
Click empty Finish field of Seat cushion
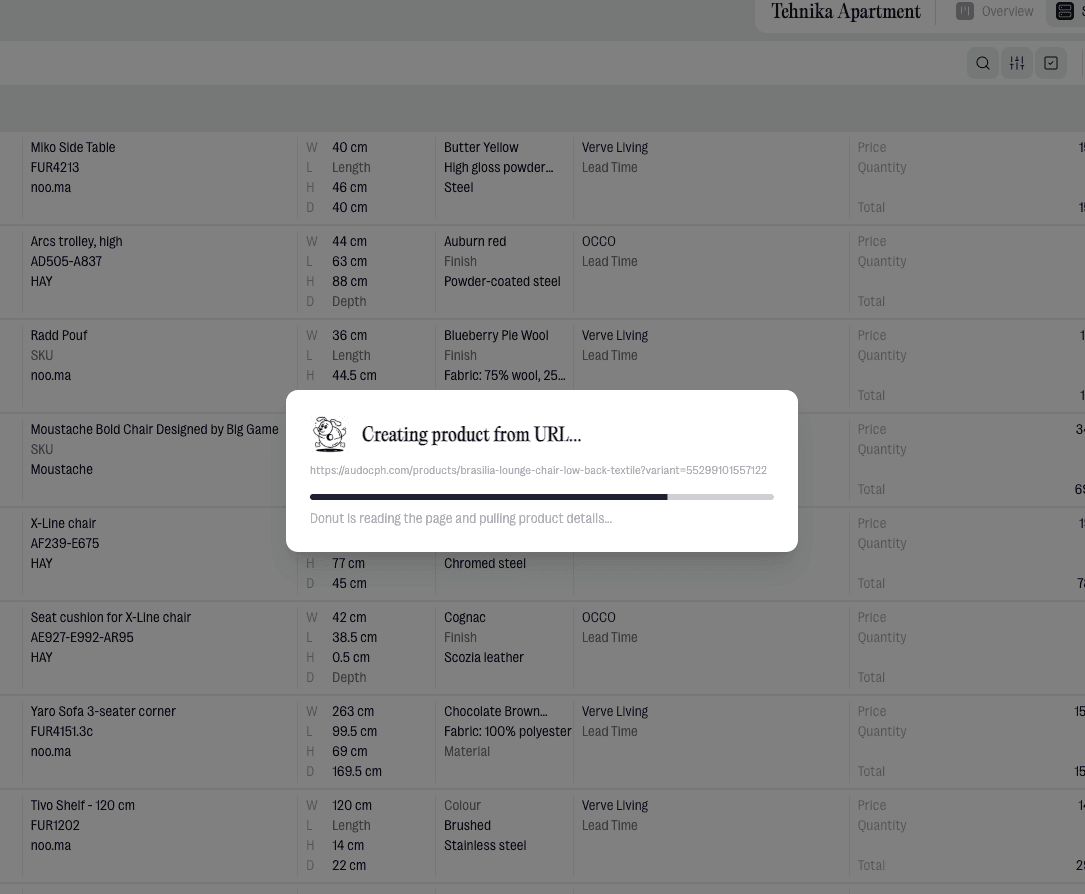pos(460,638)
